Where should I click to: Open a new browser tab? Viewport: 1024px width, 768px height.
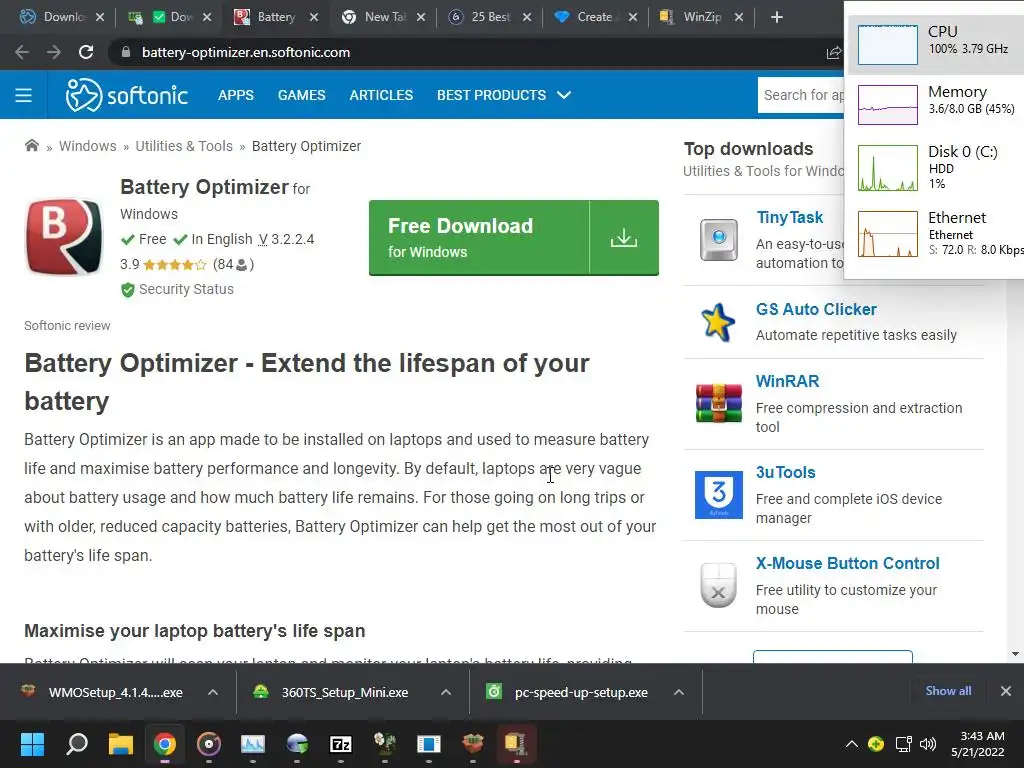[776, 17]
